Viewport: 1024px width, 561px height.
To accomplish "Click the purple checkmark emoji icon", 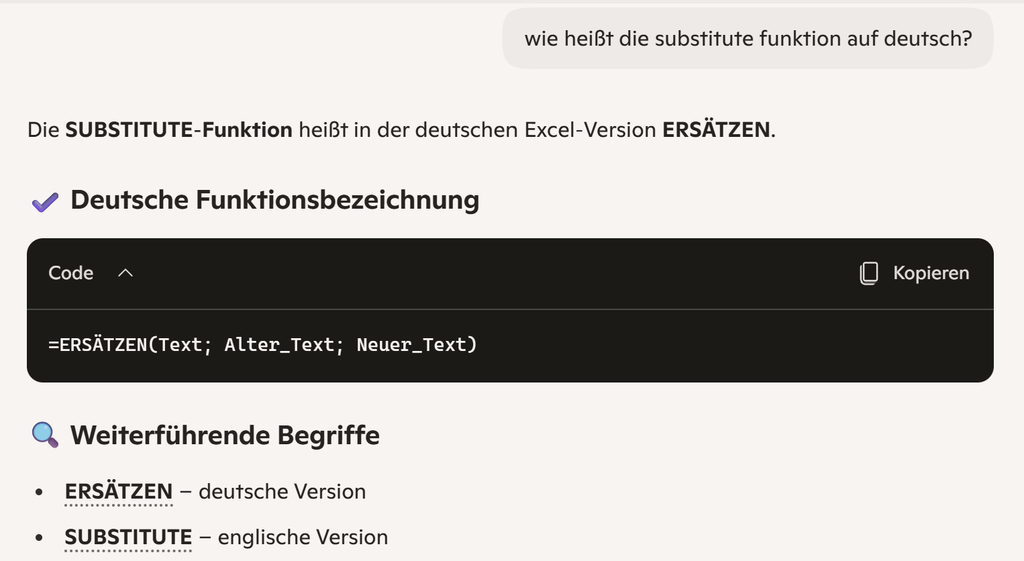I will point(45,202).
